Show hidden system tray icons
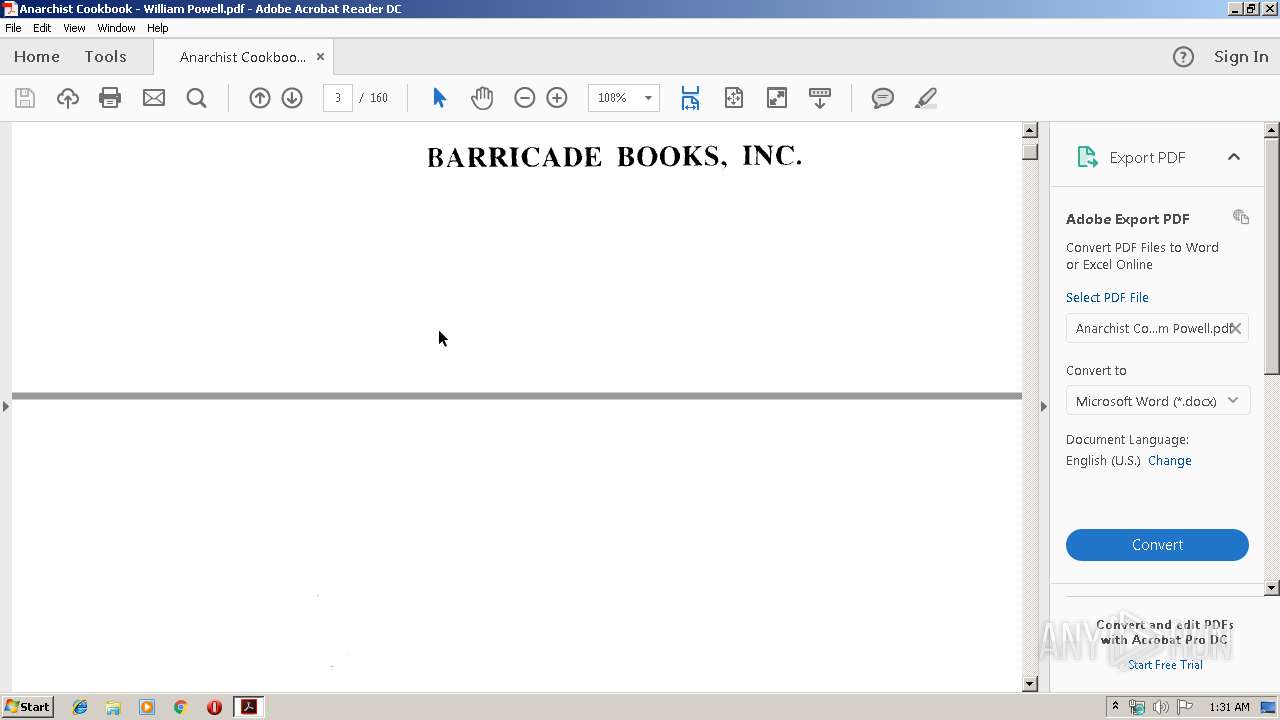Image resolution: width=1280 pixels, height=720 pixels. 1115,707
